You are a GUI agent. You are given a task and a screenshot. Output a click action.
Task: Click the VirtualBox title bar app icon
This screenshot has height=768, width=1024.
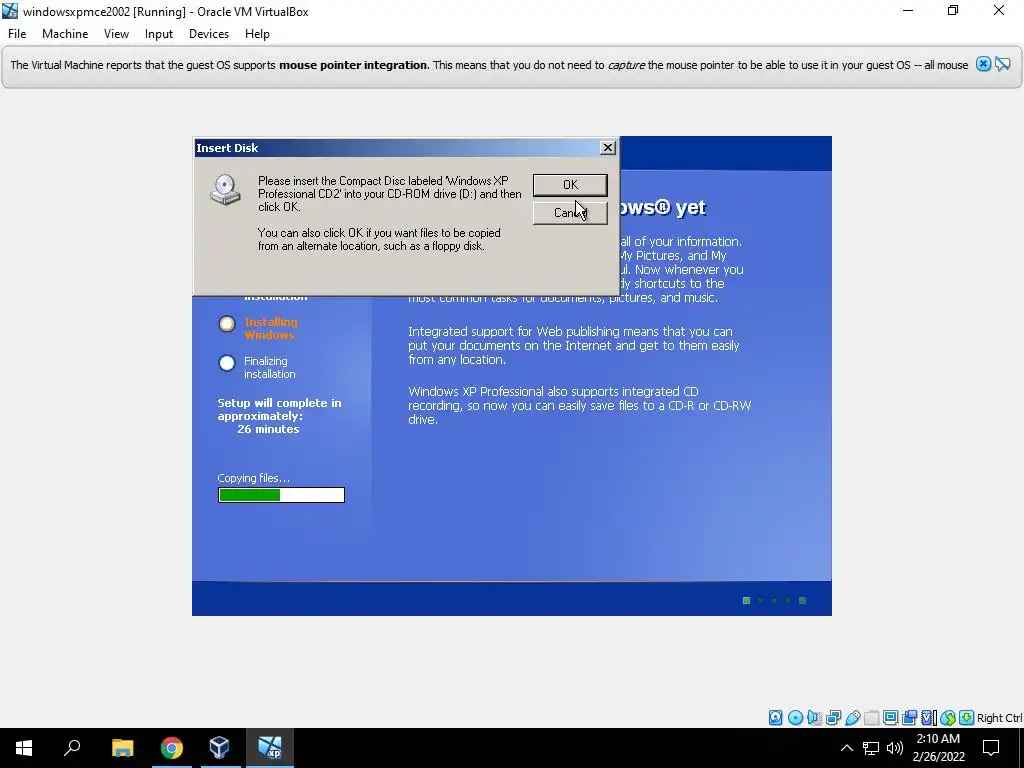click(10, 11)
